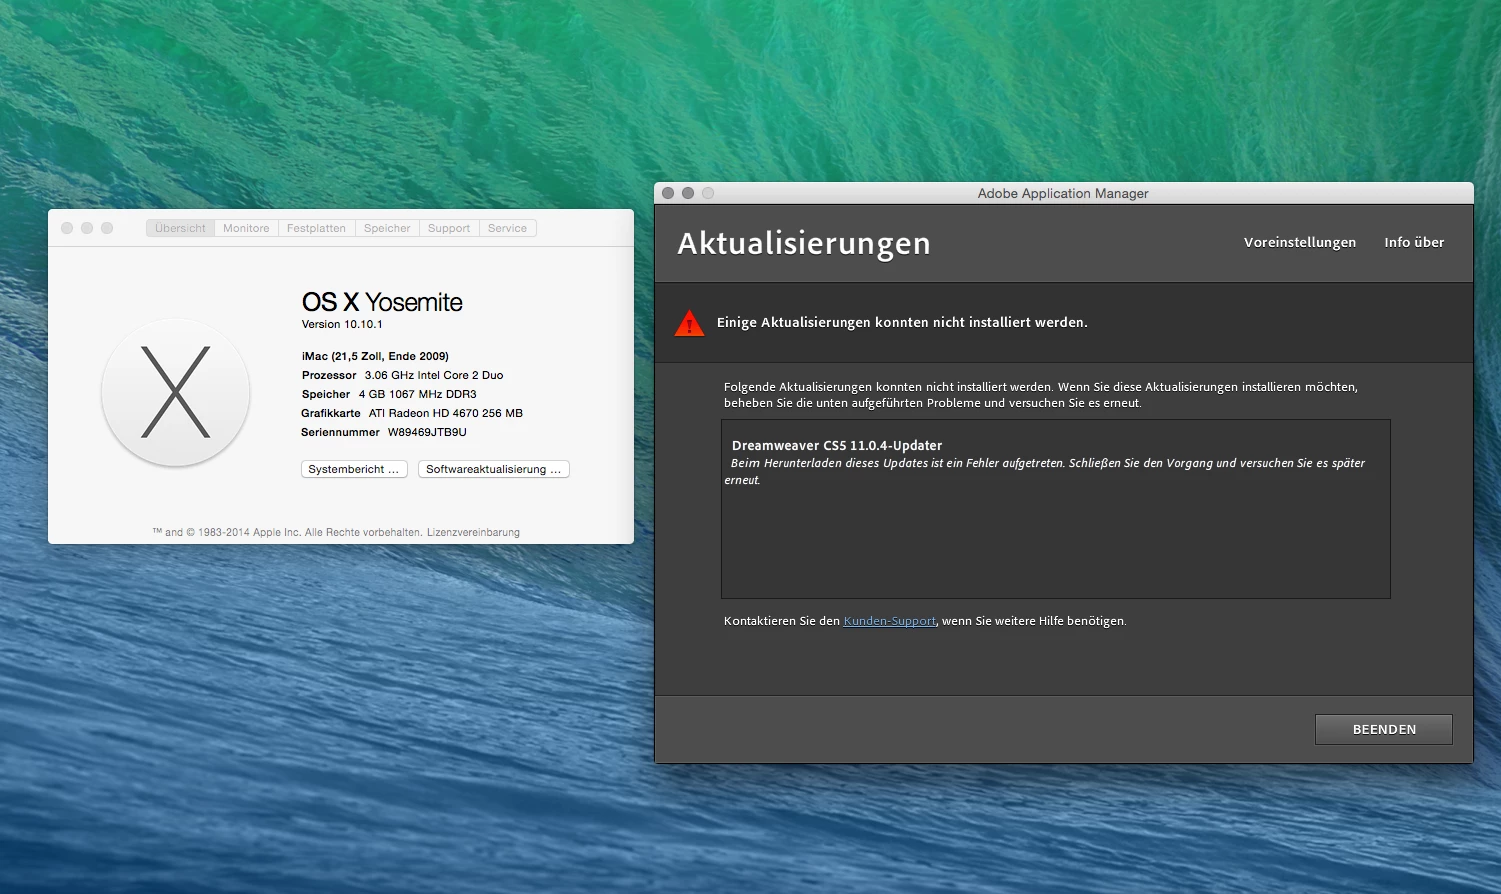Image resolution: width=1501 pixels, height=894 pixels.
Task: Go to the Support tab
Action: [449, 228]
